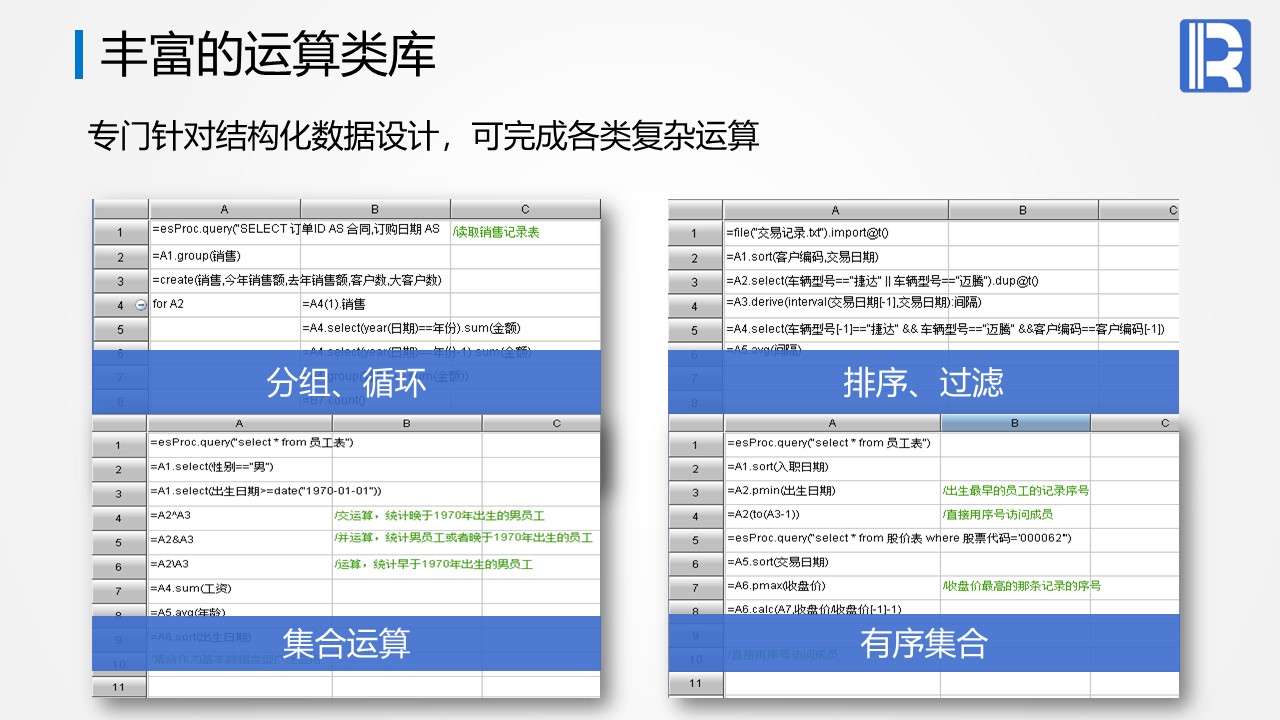Select the 分组、循环 blue banner

[346, 382]
